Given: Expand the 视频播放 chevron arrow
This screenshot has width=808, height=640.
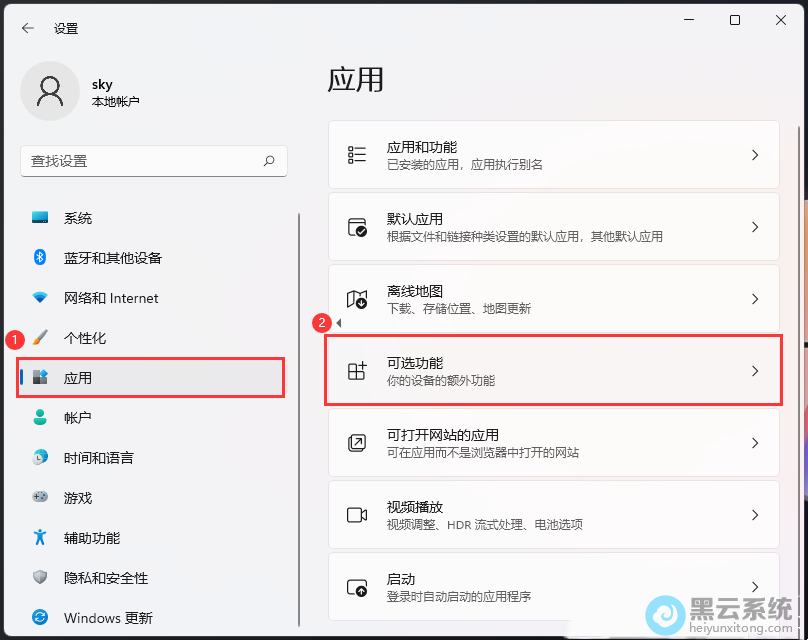Looking at the screenshot, I should (755, 515).
